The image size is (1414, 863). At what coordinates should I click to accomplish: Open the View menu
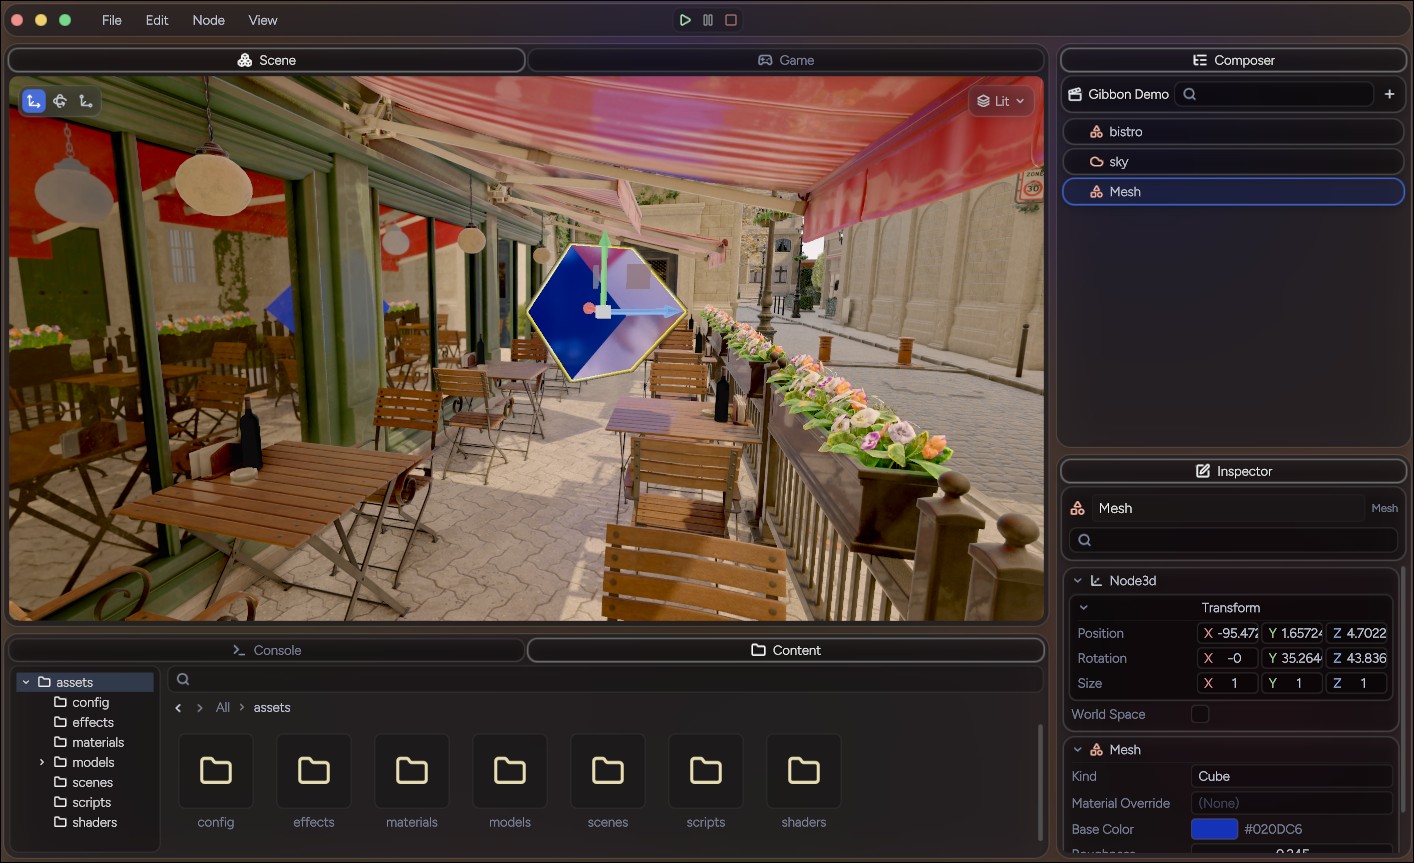pyautogui.click(x=263, y=20)
